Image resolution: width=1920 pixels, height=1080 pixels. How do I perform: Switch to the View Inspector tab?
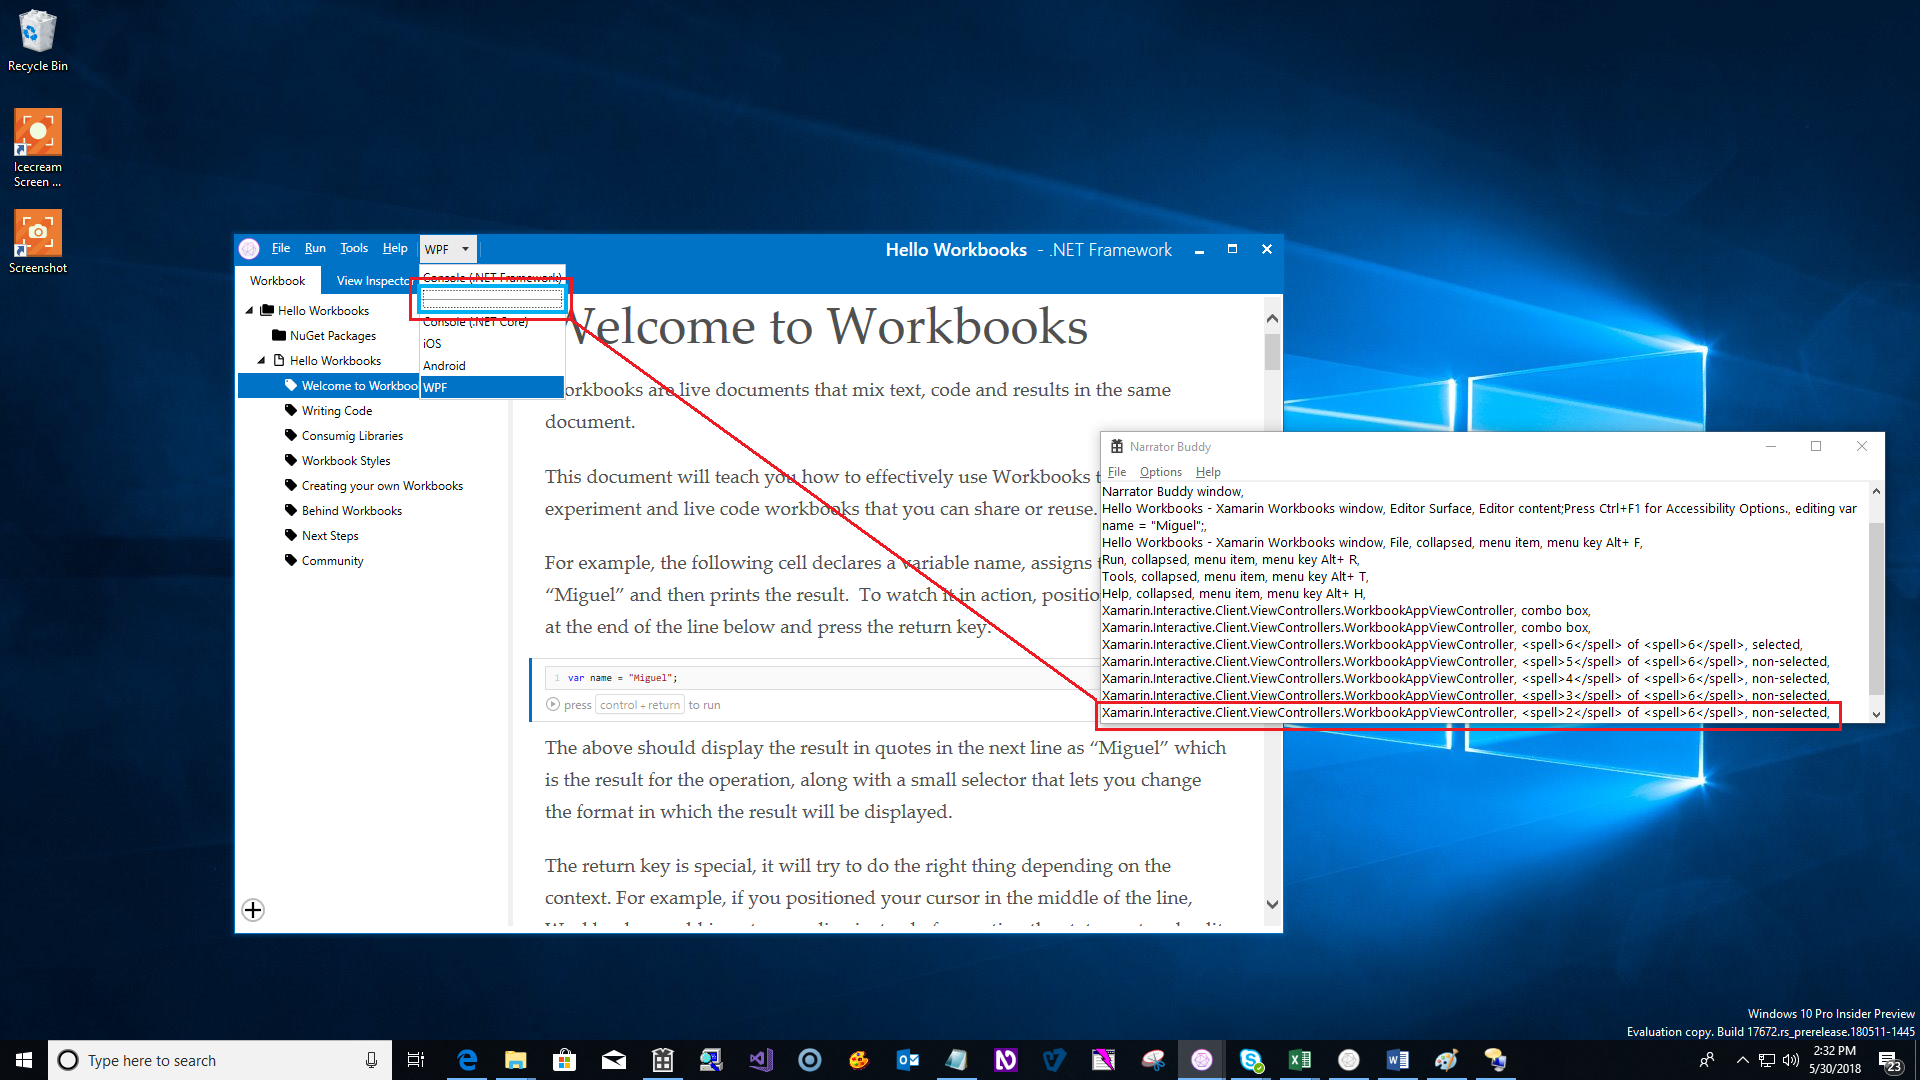[374, 281]
